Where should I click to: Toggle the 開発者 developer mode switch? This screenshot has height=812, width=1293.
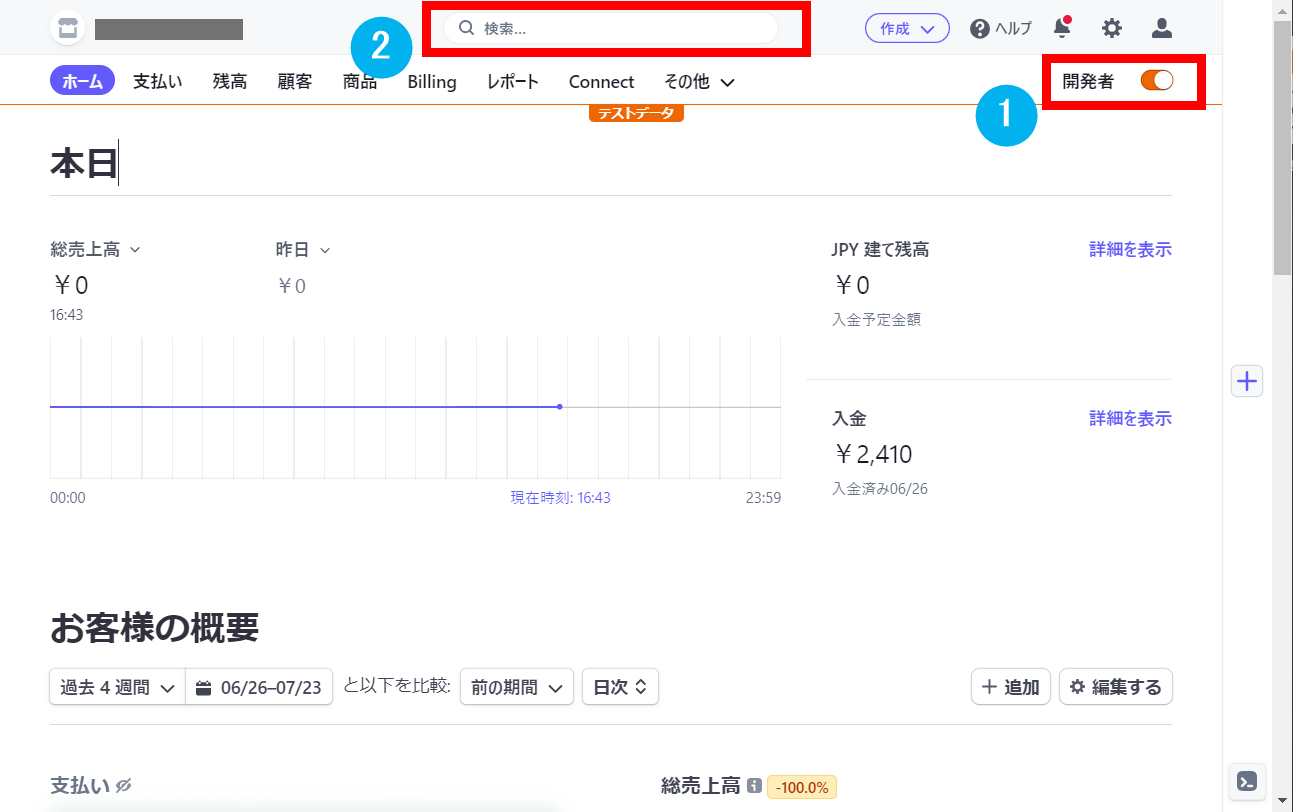1157,81
